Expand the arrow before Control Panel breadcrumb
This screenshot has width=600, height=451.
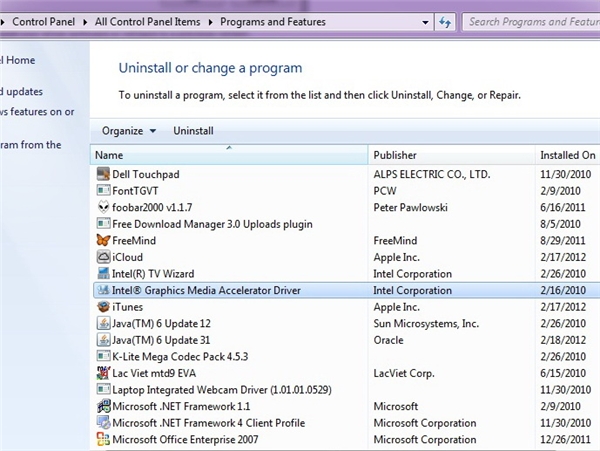click(x=2, y=22)
